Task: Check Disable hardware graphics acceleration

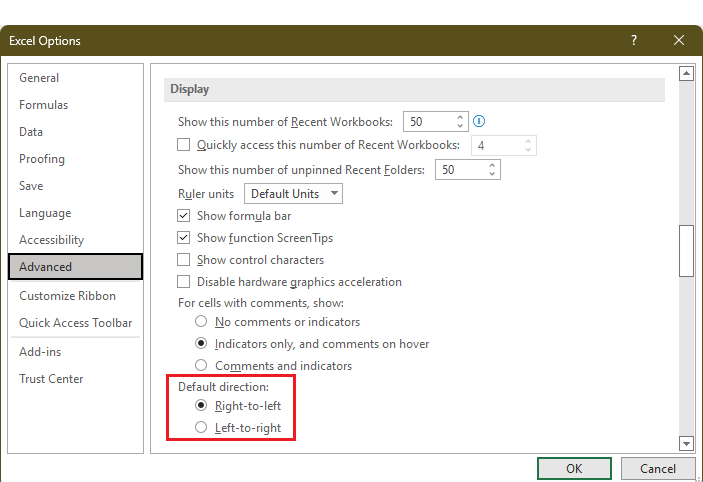Action: tap(183, 282)
